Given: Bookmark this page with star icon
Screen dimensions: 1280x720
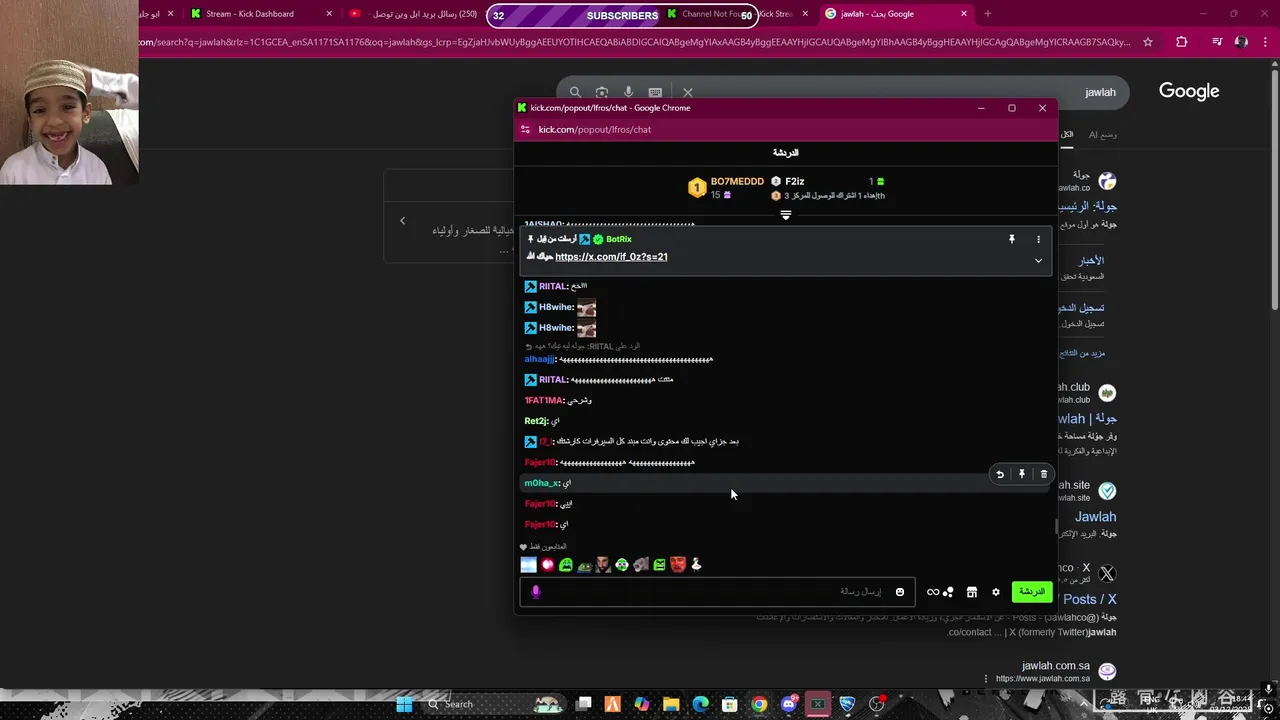Looking at the screenshot, I should (x=1148, y=42).
